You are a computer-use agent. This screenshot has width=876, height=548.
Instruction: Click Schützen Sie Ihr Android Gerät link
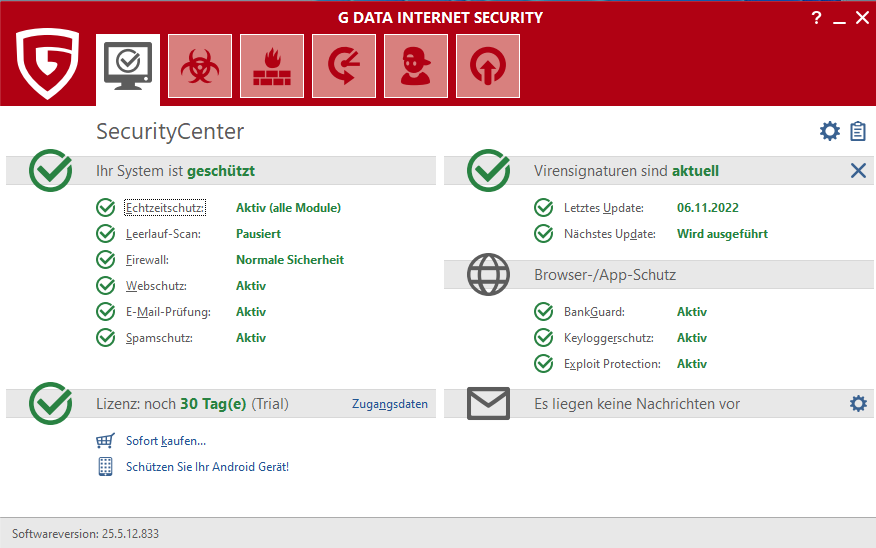click(x=207, y=466)
